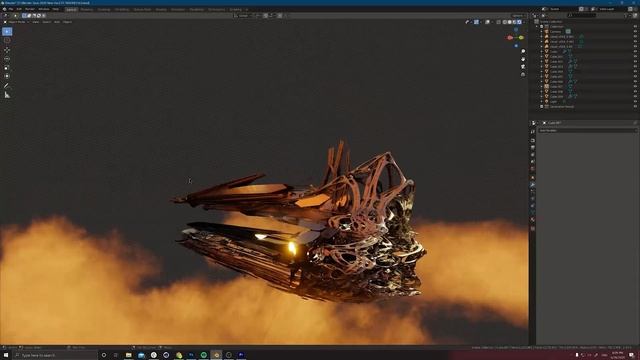Switch viewport to Rendered shading
640x360 pixels.
pyautogui.click(x=519, y=22)
